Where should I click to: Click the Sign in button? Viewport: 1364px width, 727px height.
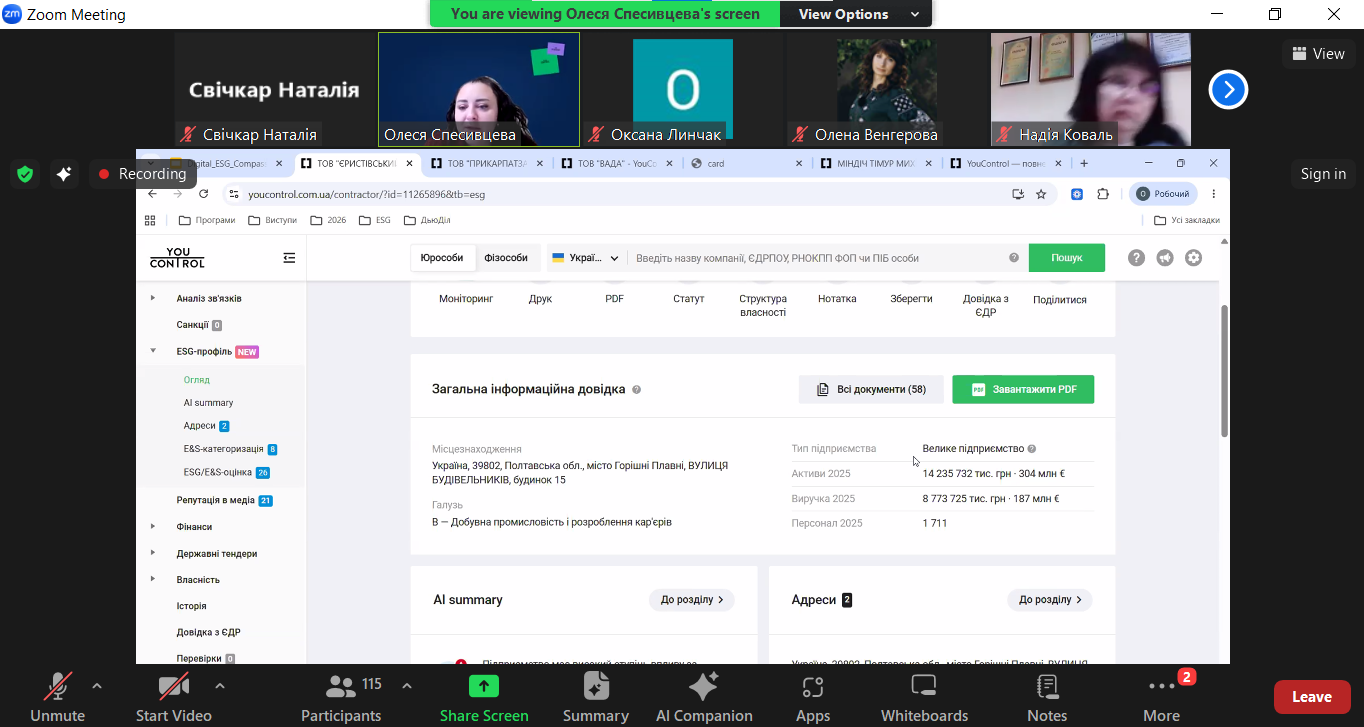click(1323, 174)
